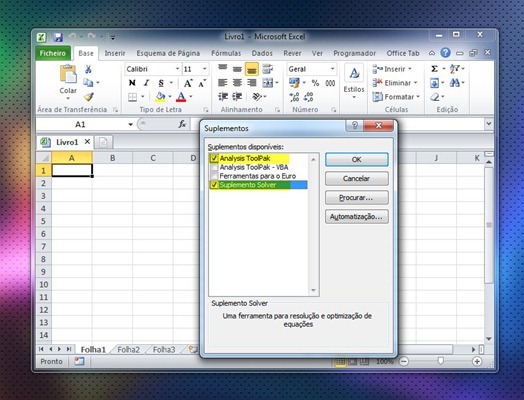Viewport: 524px width, 400px height.
Task: Click the center text icon
Action: click(237, 83)
